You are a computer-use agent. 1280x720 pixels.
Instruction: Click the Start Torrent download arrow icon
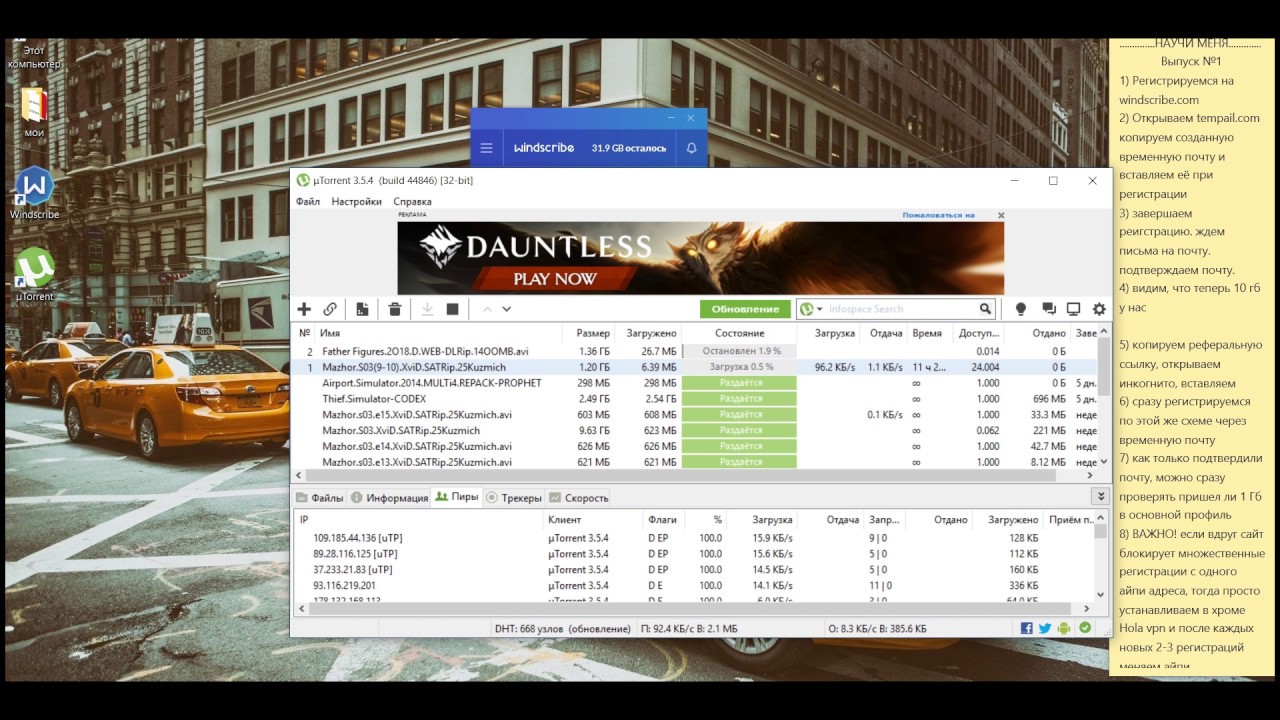point(427,309)
